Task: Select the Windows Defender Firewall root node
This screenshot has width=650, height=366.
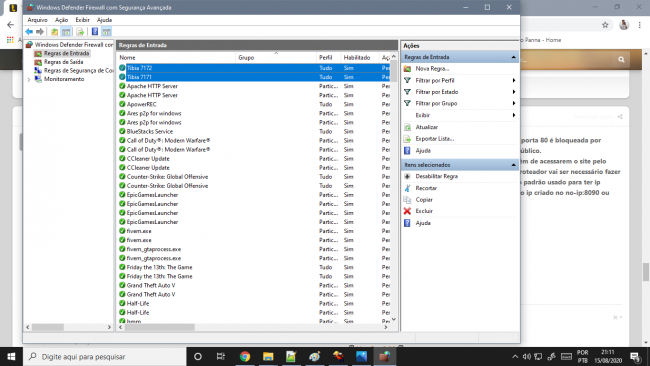Action: (74, 44)
